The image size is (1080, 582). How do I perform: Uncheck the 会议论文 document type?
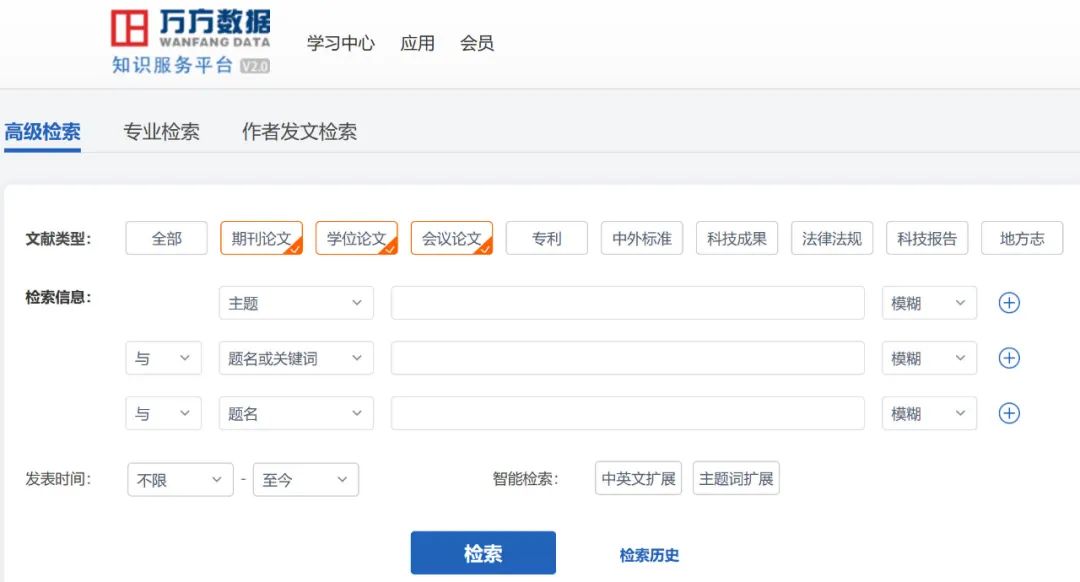(451, 239)
